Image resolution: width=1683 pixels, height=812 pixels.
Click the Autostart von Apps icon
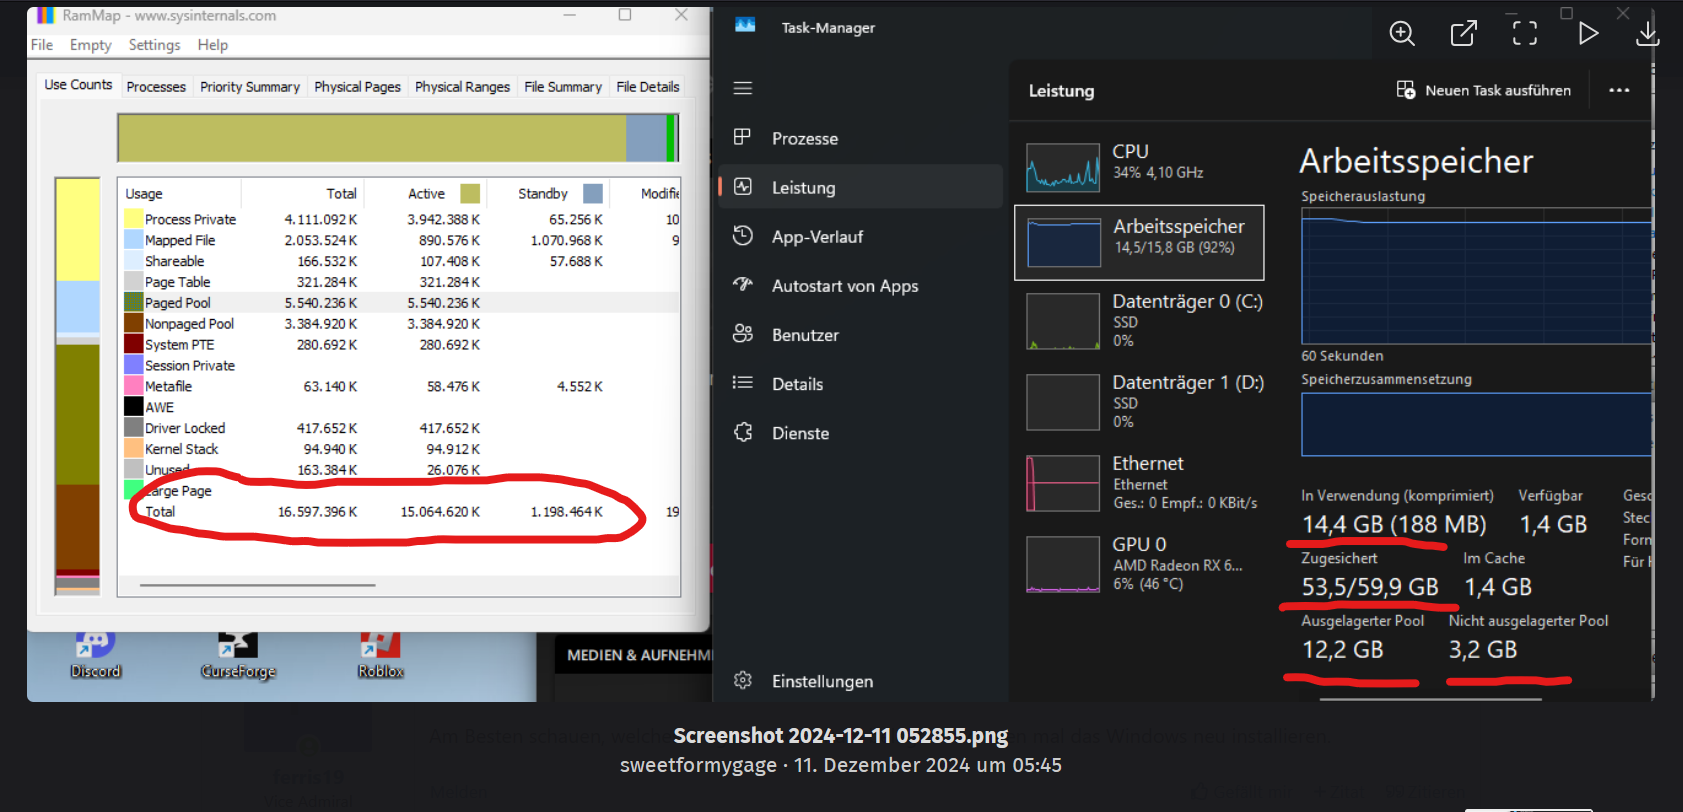point(742,284)
